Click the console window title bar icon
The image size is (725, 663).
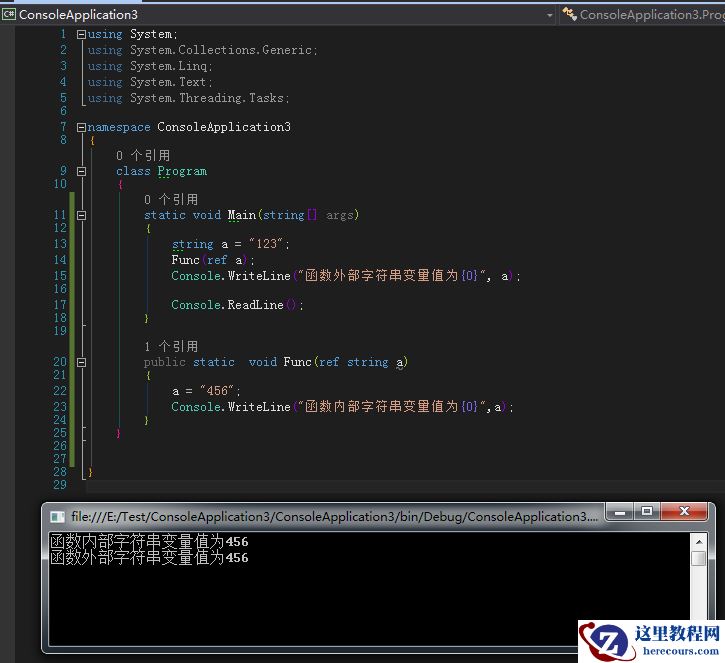click(56, 516)
